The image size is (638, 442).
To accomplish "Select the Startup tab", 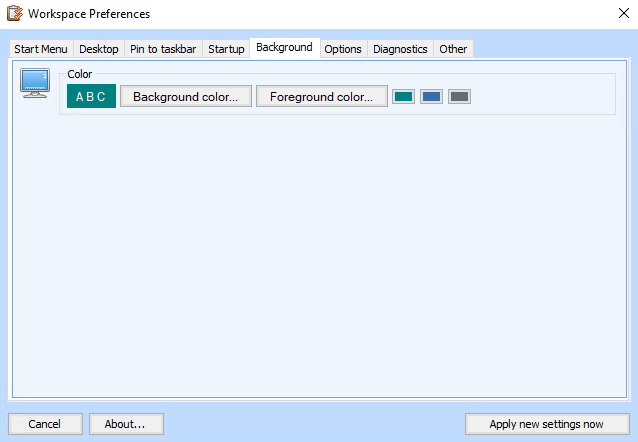I will [x=226, y=49].
